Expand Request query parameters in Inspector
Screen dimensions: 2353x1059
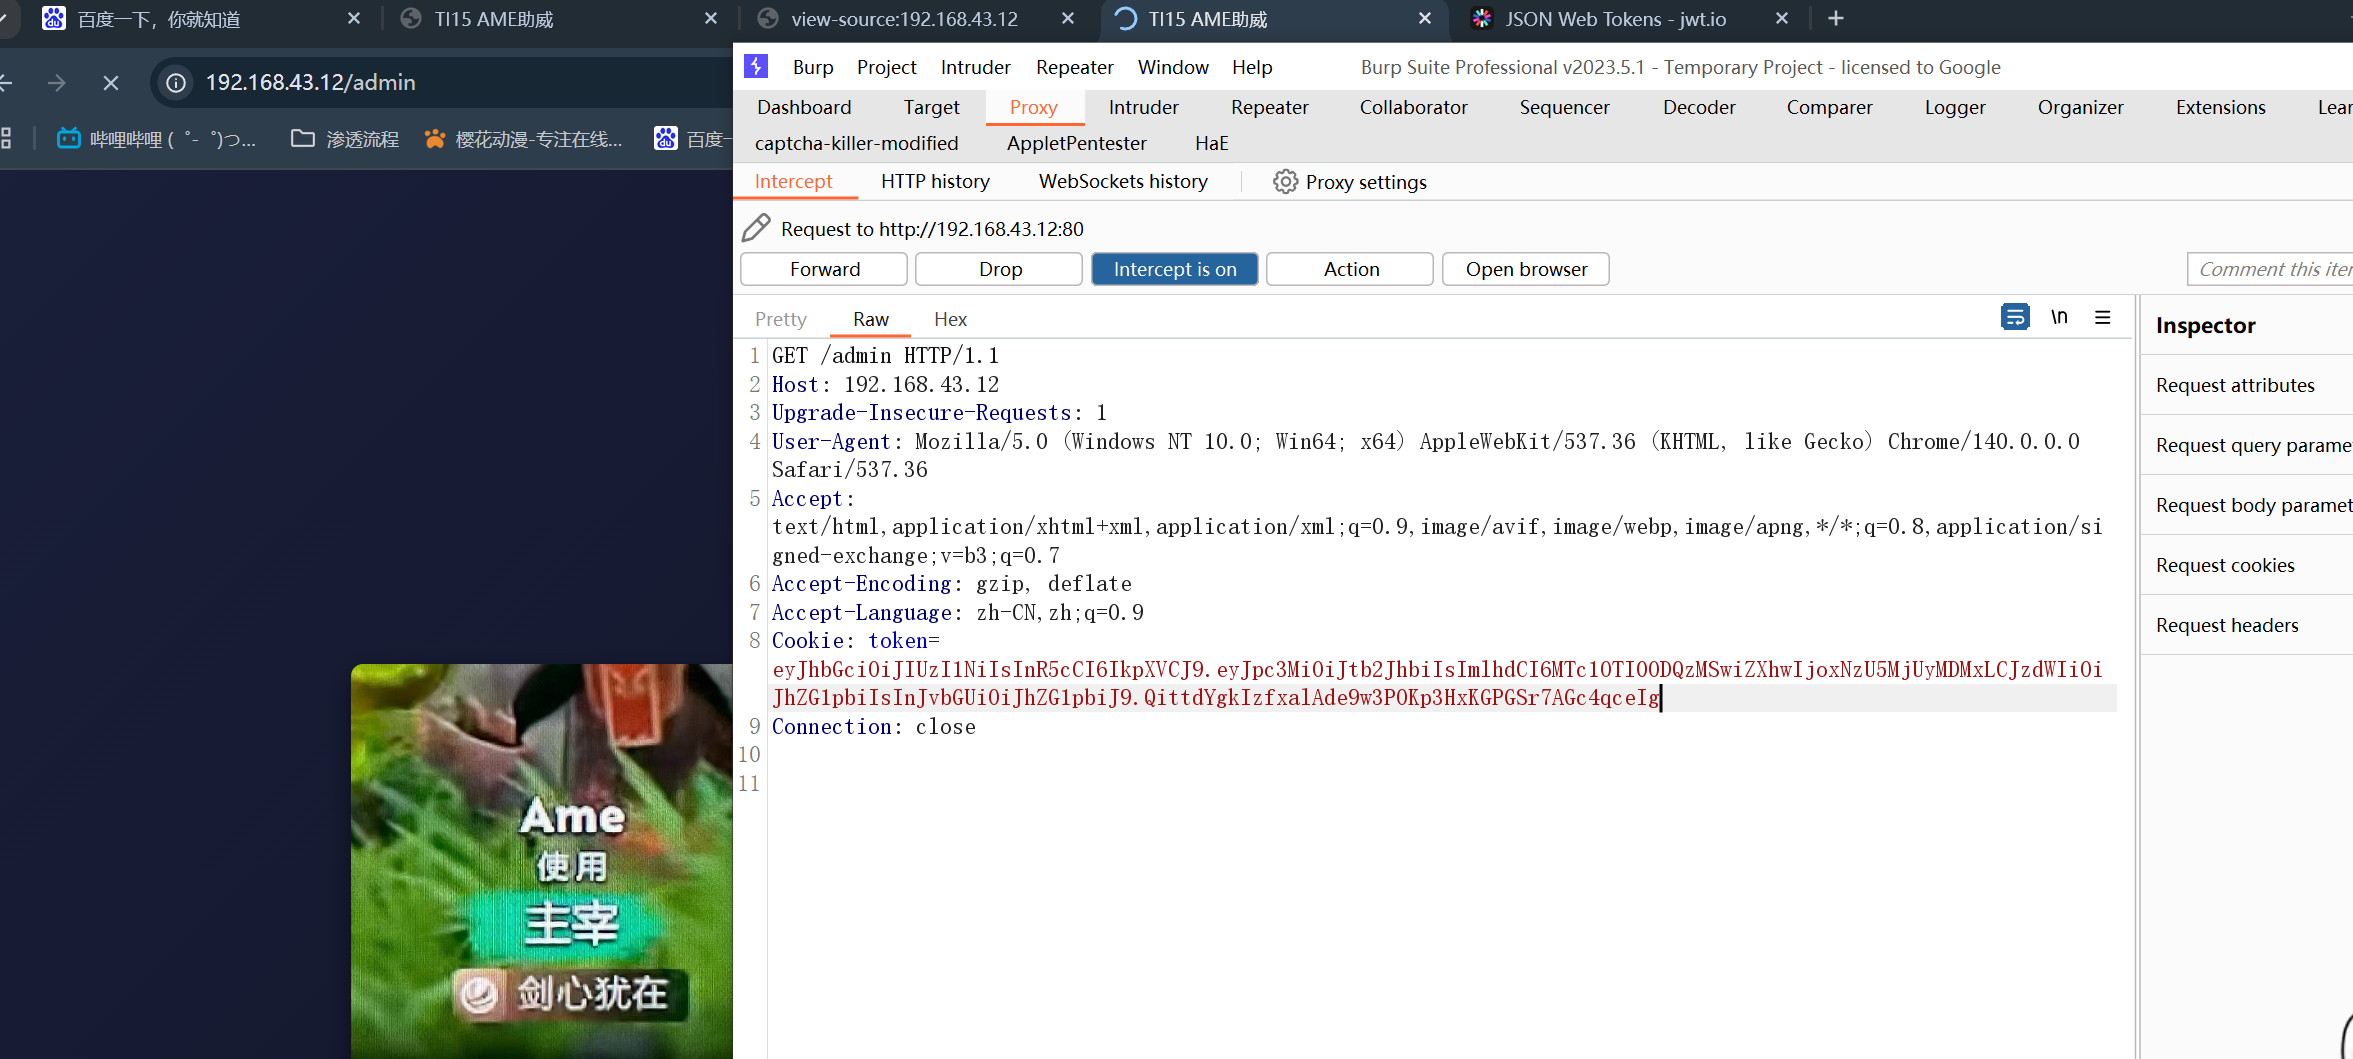click(2246, 445)
